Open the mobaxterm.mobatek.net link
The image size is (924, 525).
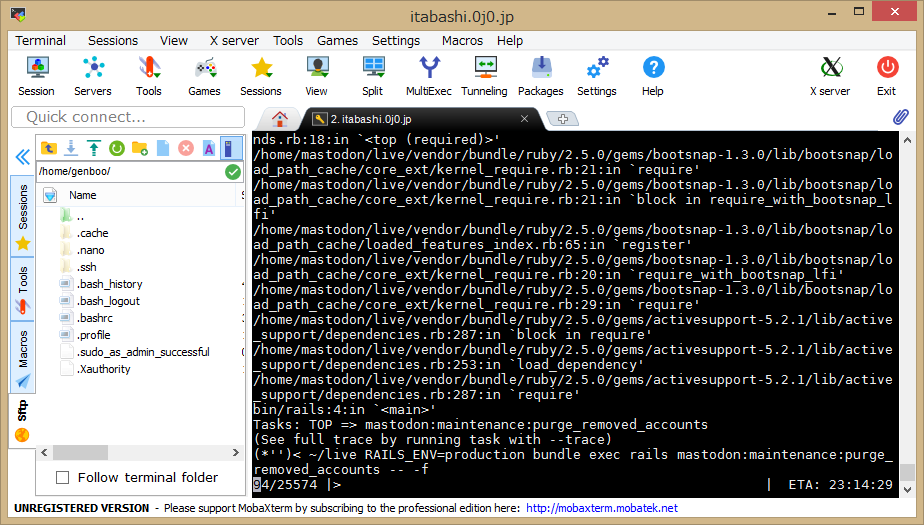pos(601,508)
